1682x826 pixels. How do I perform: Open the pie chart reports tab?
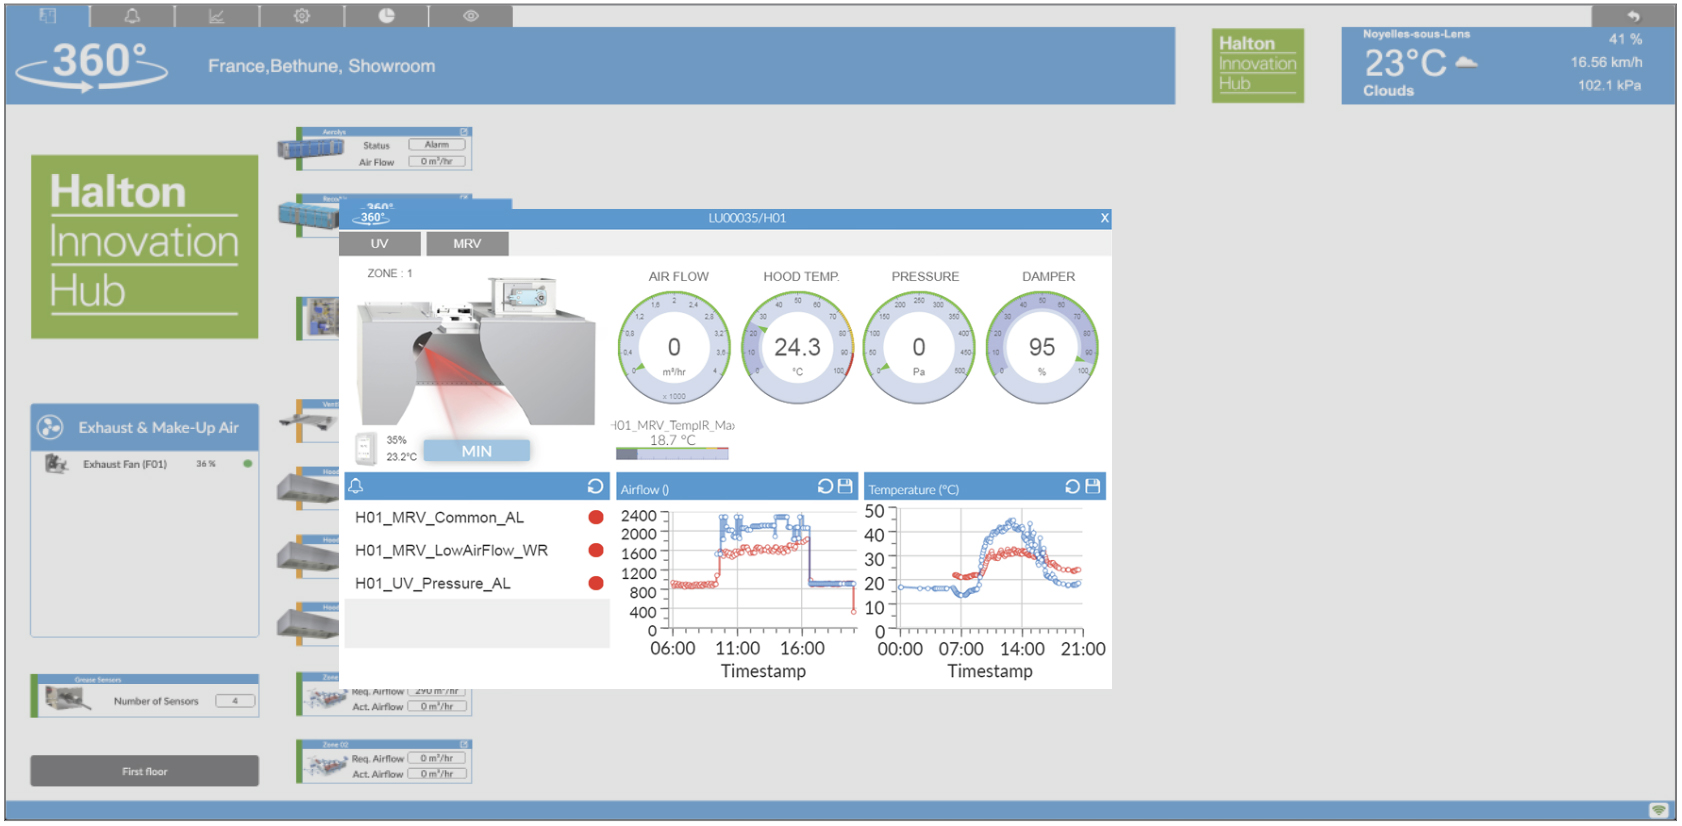point(386,16)
